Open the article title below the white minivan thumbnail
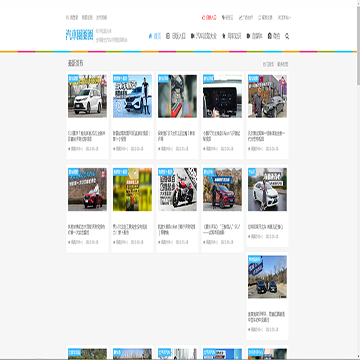 tap(87, 135)
